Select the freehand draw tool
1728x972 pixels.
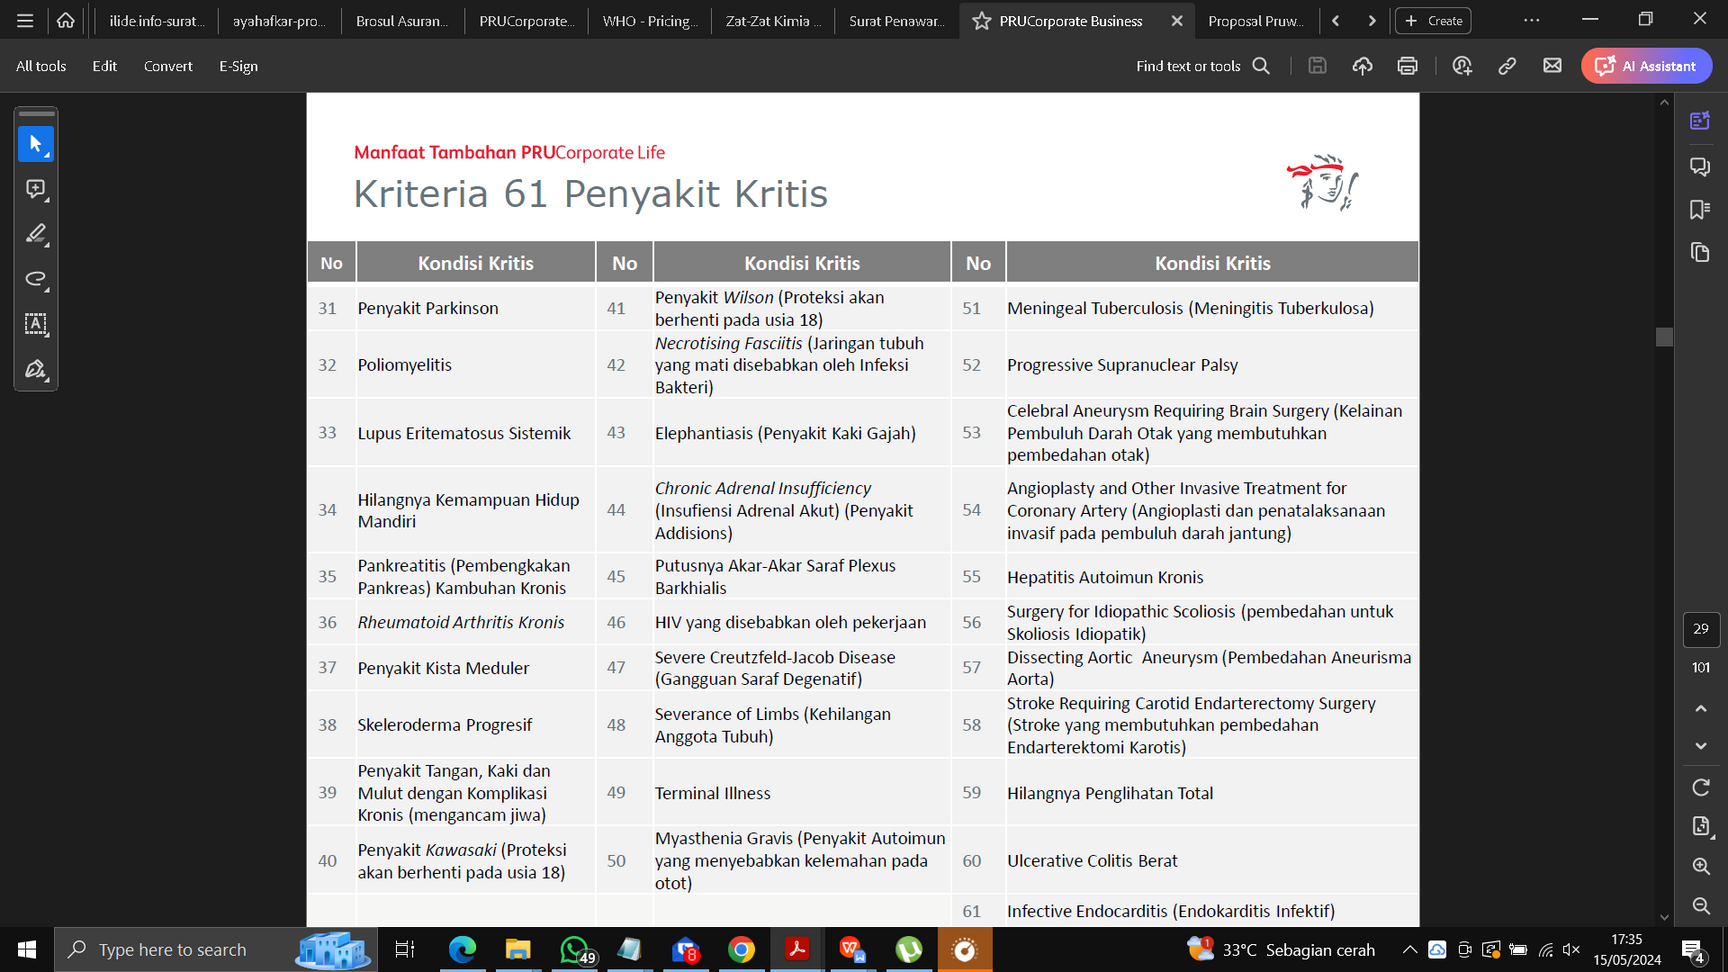click(x=36, y=279)
